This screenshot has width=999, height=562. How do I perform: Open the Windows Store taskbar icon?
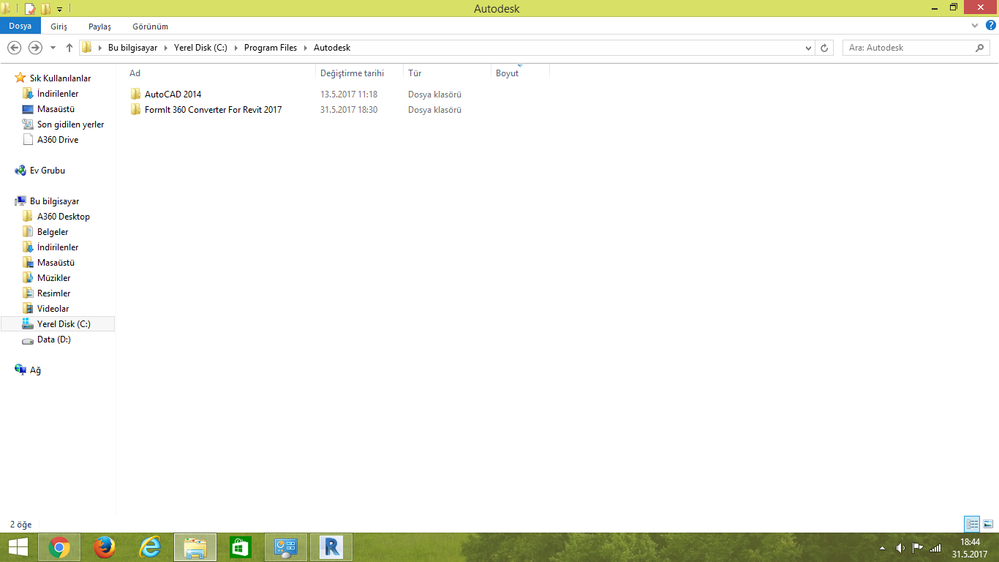click(240, 547)
